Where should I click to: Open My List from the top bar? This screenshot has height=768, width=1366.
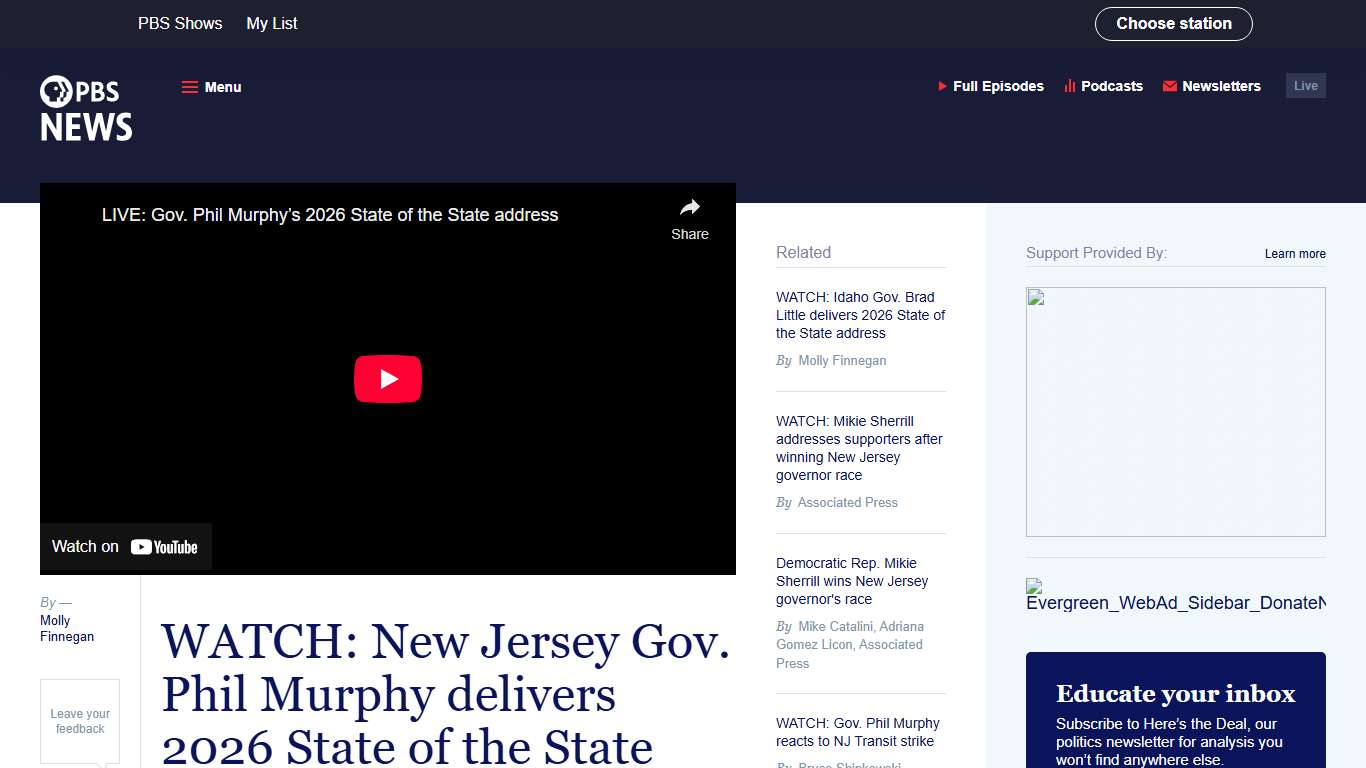tap(271, 23)
